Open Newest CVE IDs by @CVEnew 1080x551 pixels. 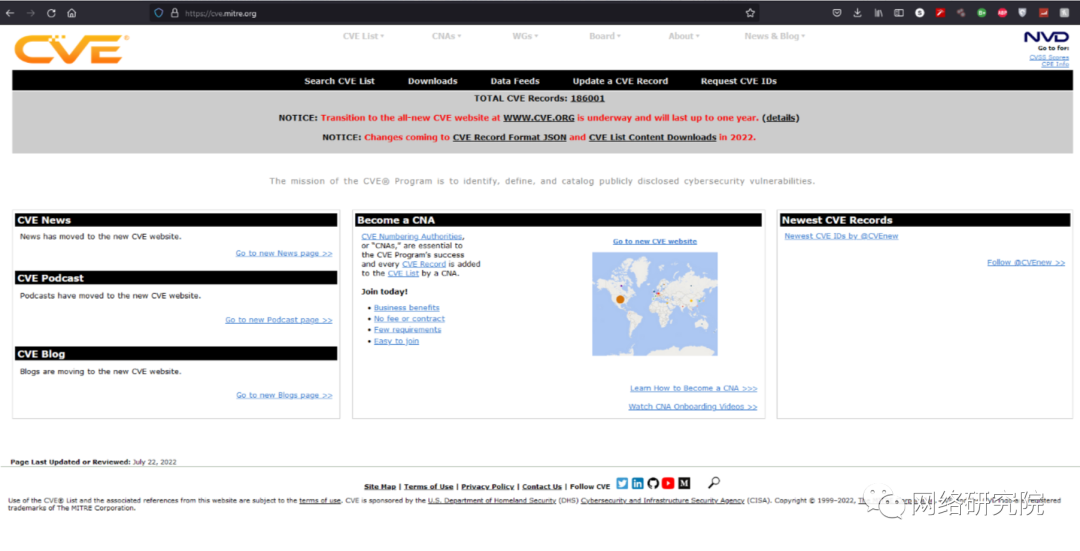841,236
